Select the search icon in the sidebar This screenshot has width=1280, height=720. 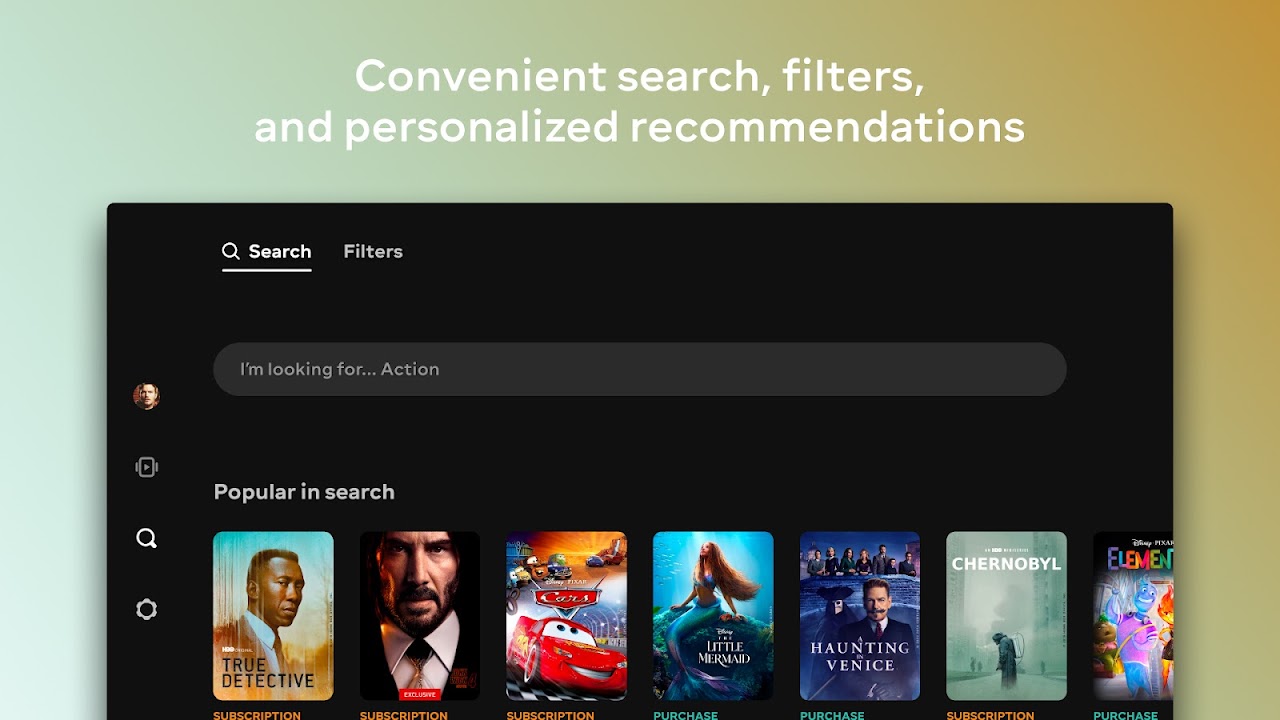tap(146, 538)
